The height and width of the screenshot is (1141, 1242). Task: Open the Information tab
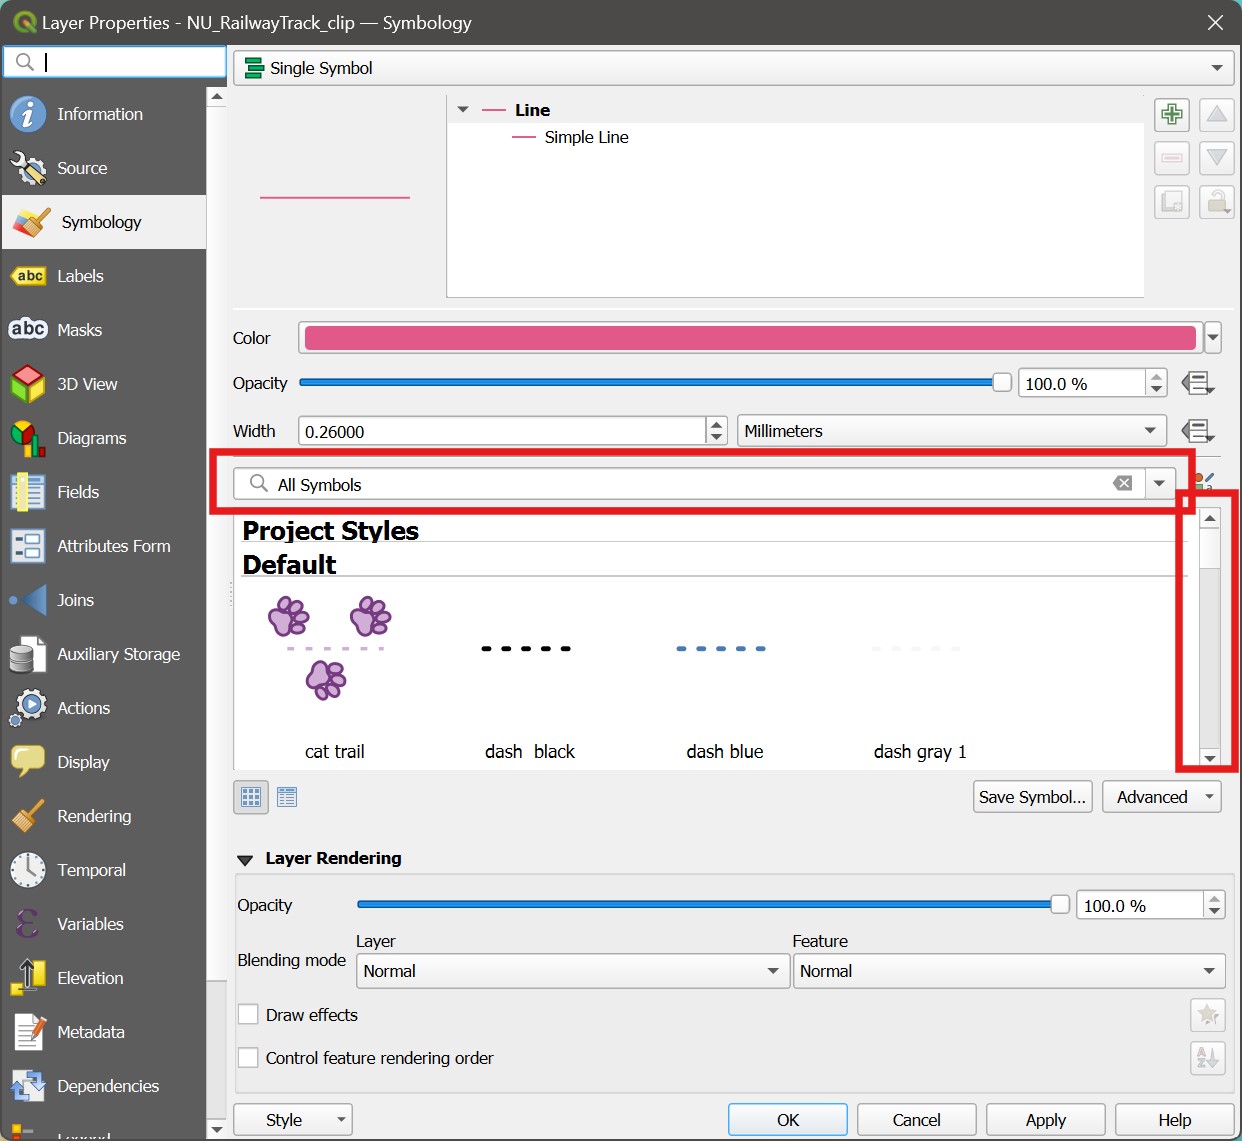pos(104,114)
